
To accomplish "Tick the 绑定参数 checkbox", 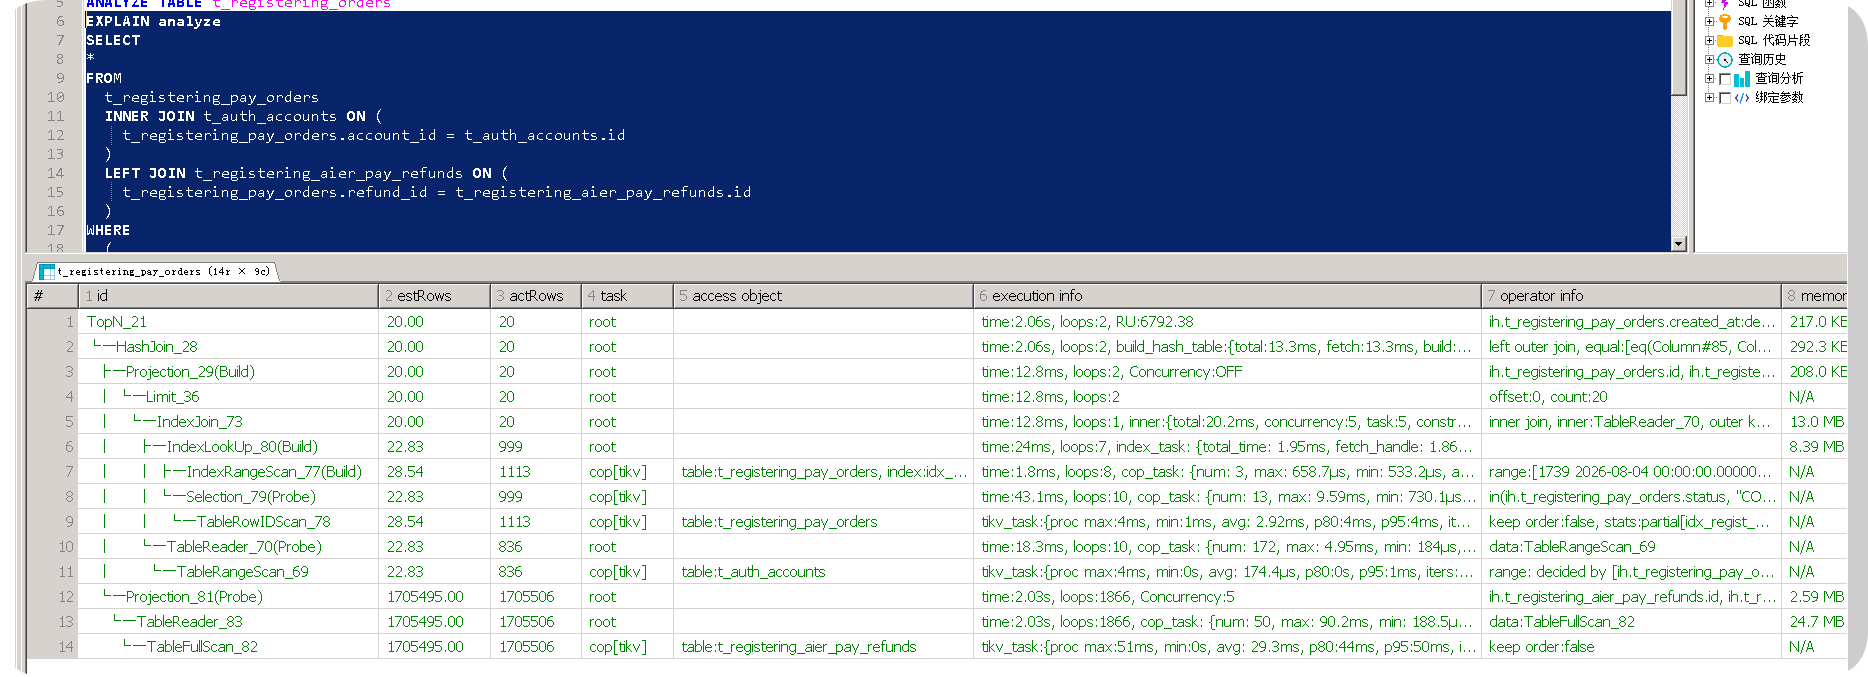I will pyautogui.click(x=1725, y=98).
